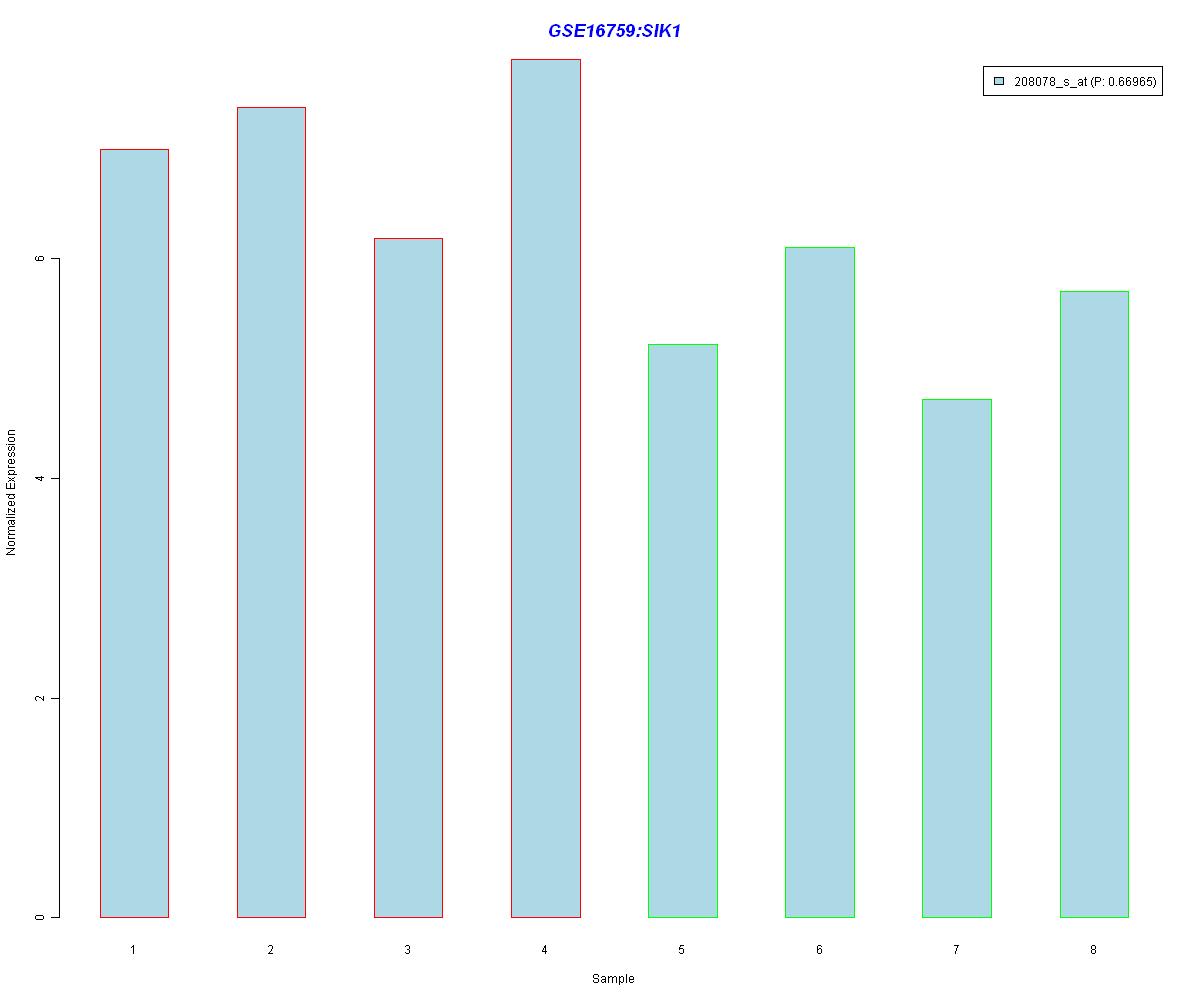Screen dimensions: 1200x1000
Task: Select the shortest bar, sample 7
Action: 956,658
